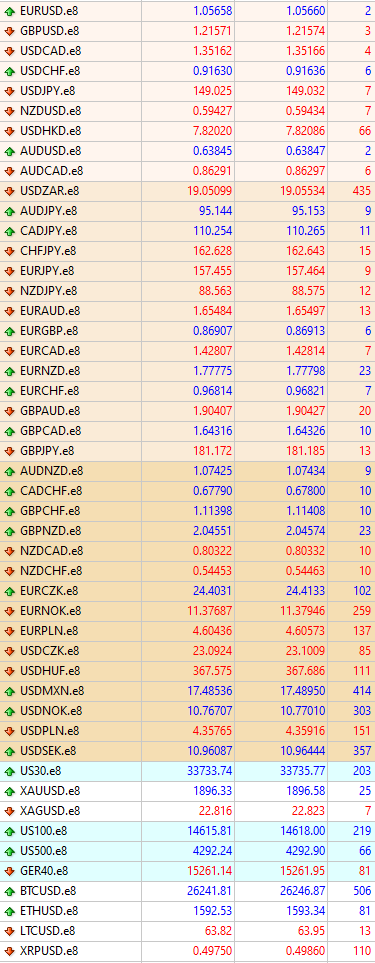The image size is (375, 963).
Task: Click the BTCUSD bid price 26241.81
Action: tap(210, 891)
